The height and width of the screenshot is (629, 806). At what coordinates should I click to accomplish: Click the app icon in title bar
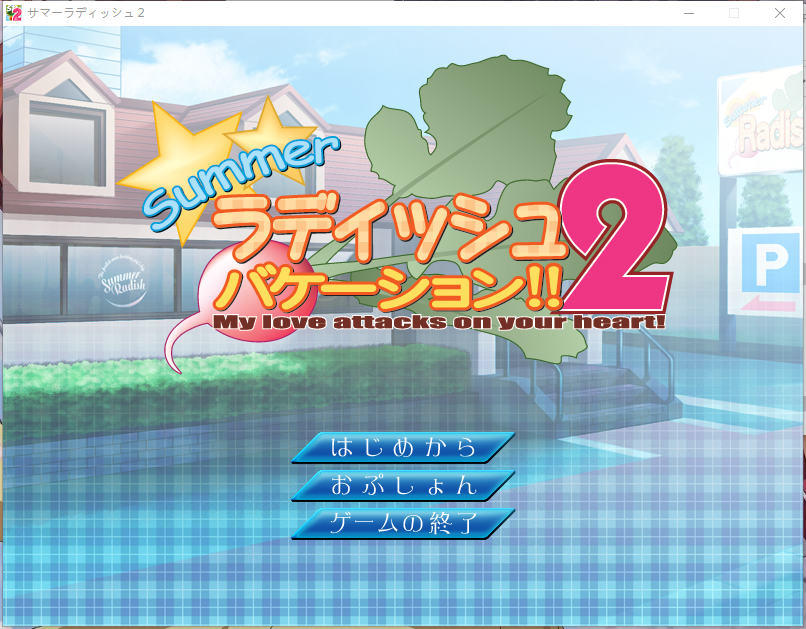[x=14, y=13]
